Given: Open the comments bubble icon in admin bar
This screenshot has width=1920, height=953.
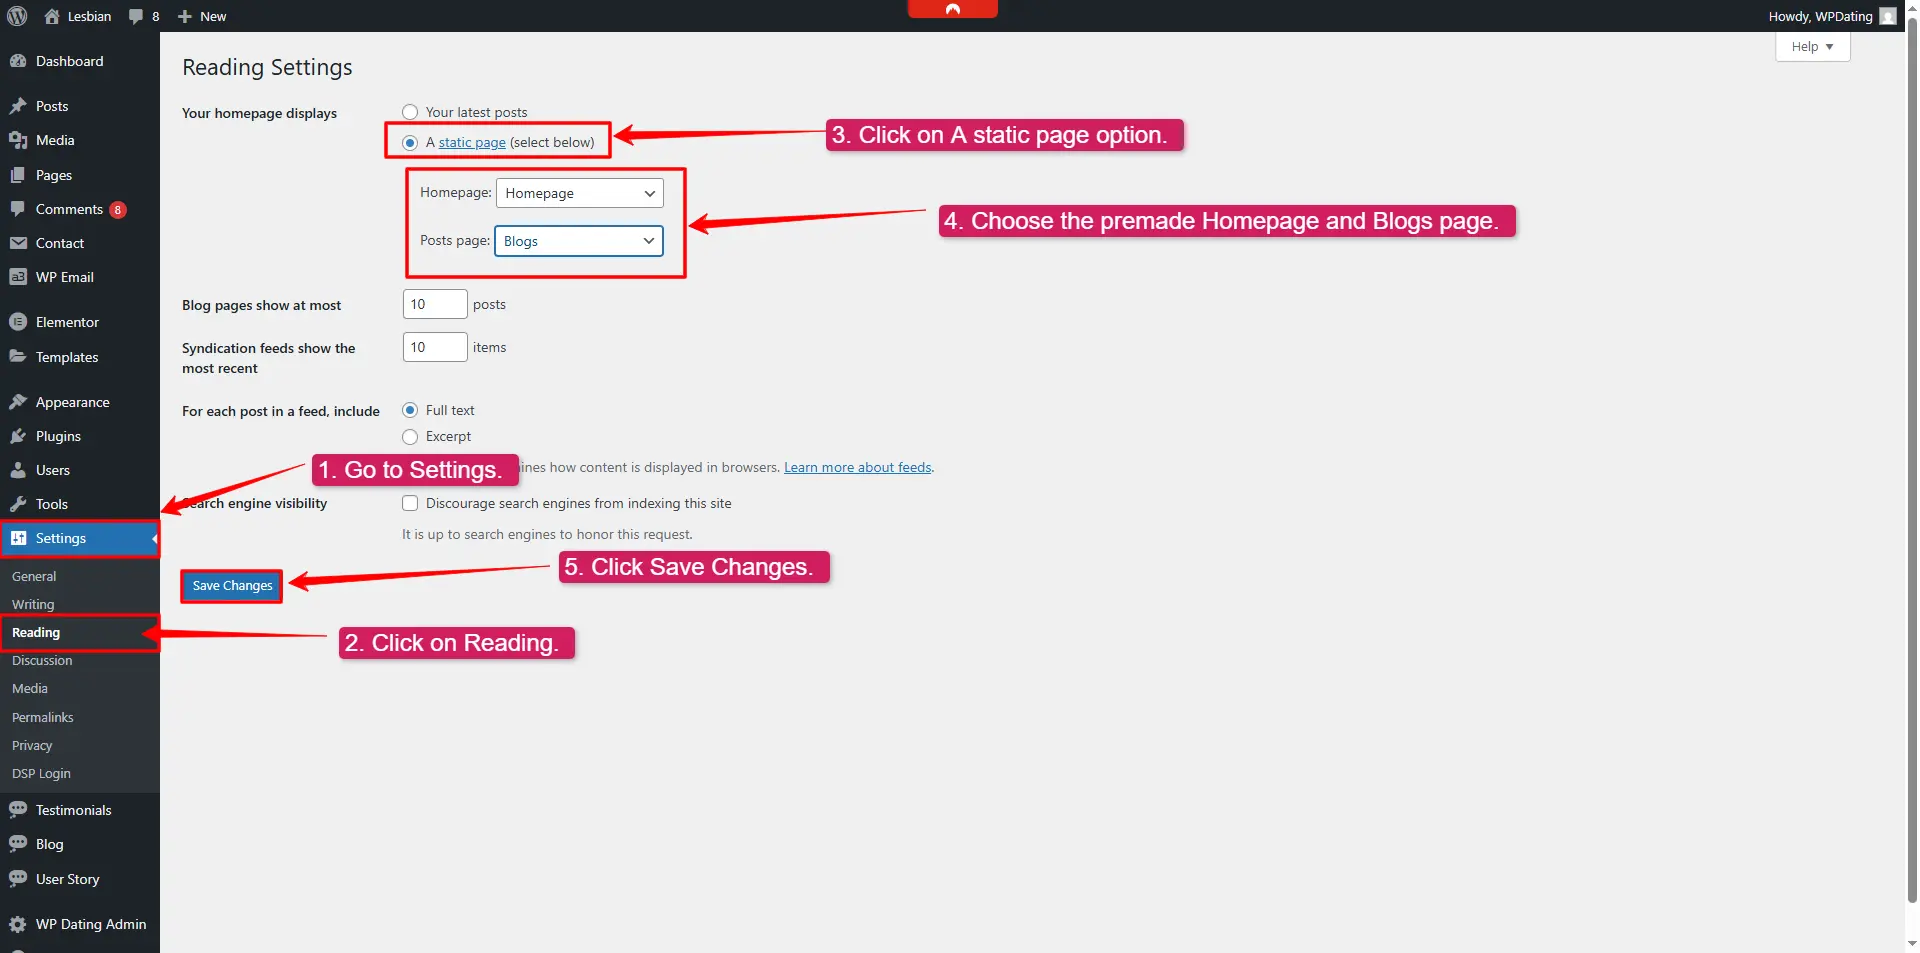Looking at the screenshot, I should pyautogui.click(x=136, y=16).
